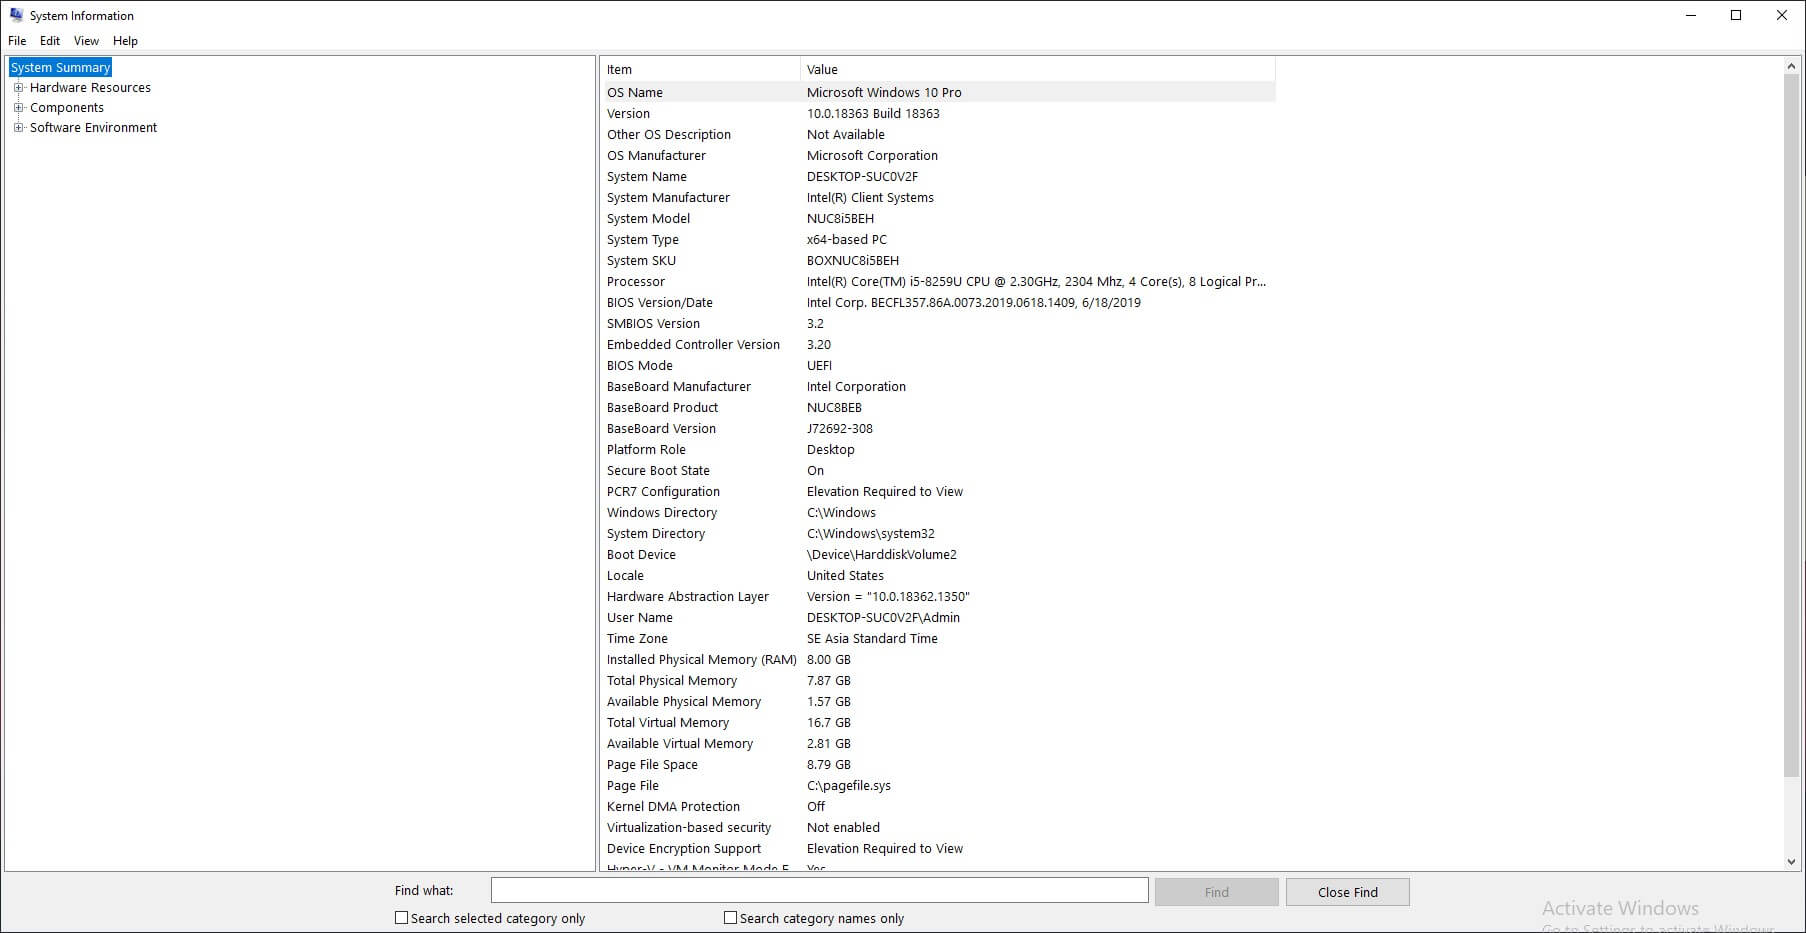
Task: Select the Platform Role row
Action: (x=938, y=449)
